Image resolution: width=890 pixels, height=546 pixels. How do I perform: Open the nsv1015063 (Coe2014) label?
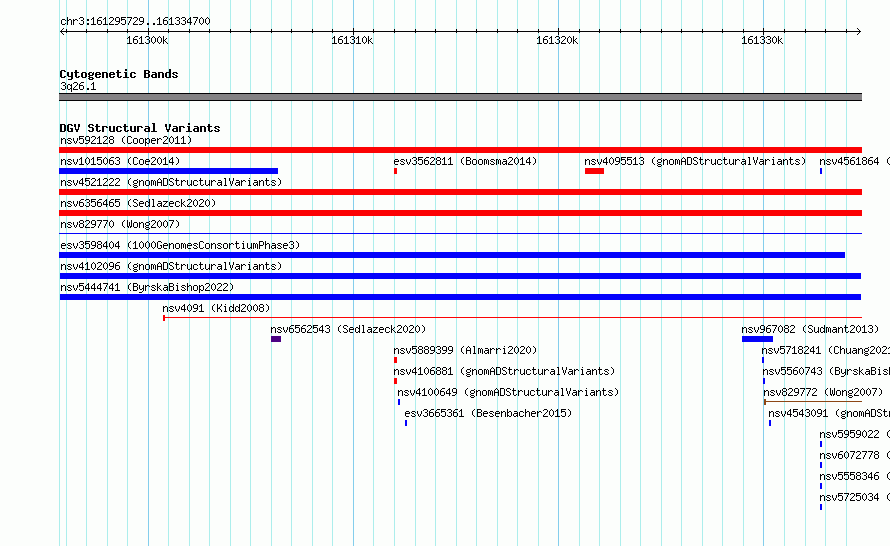[x=120, y=161]
